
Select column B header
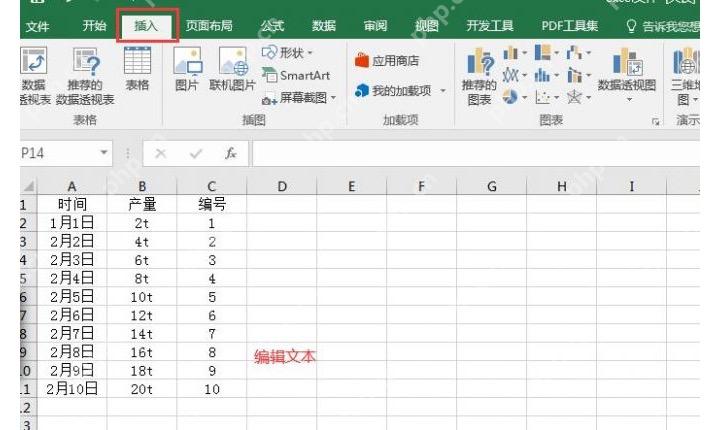tap(142, 186)
